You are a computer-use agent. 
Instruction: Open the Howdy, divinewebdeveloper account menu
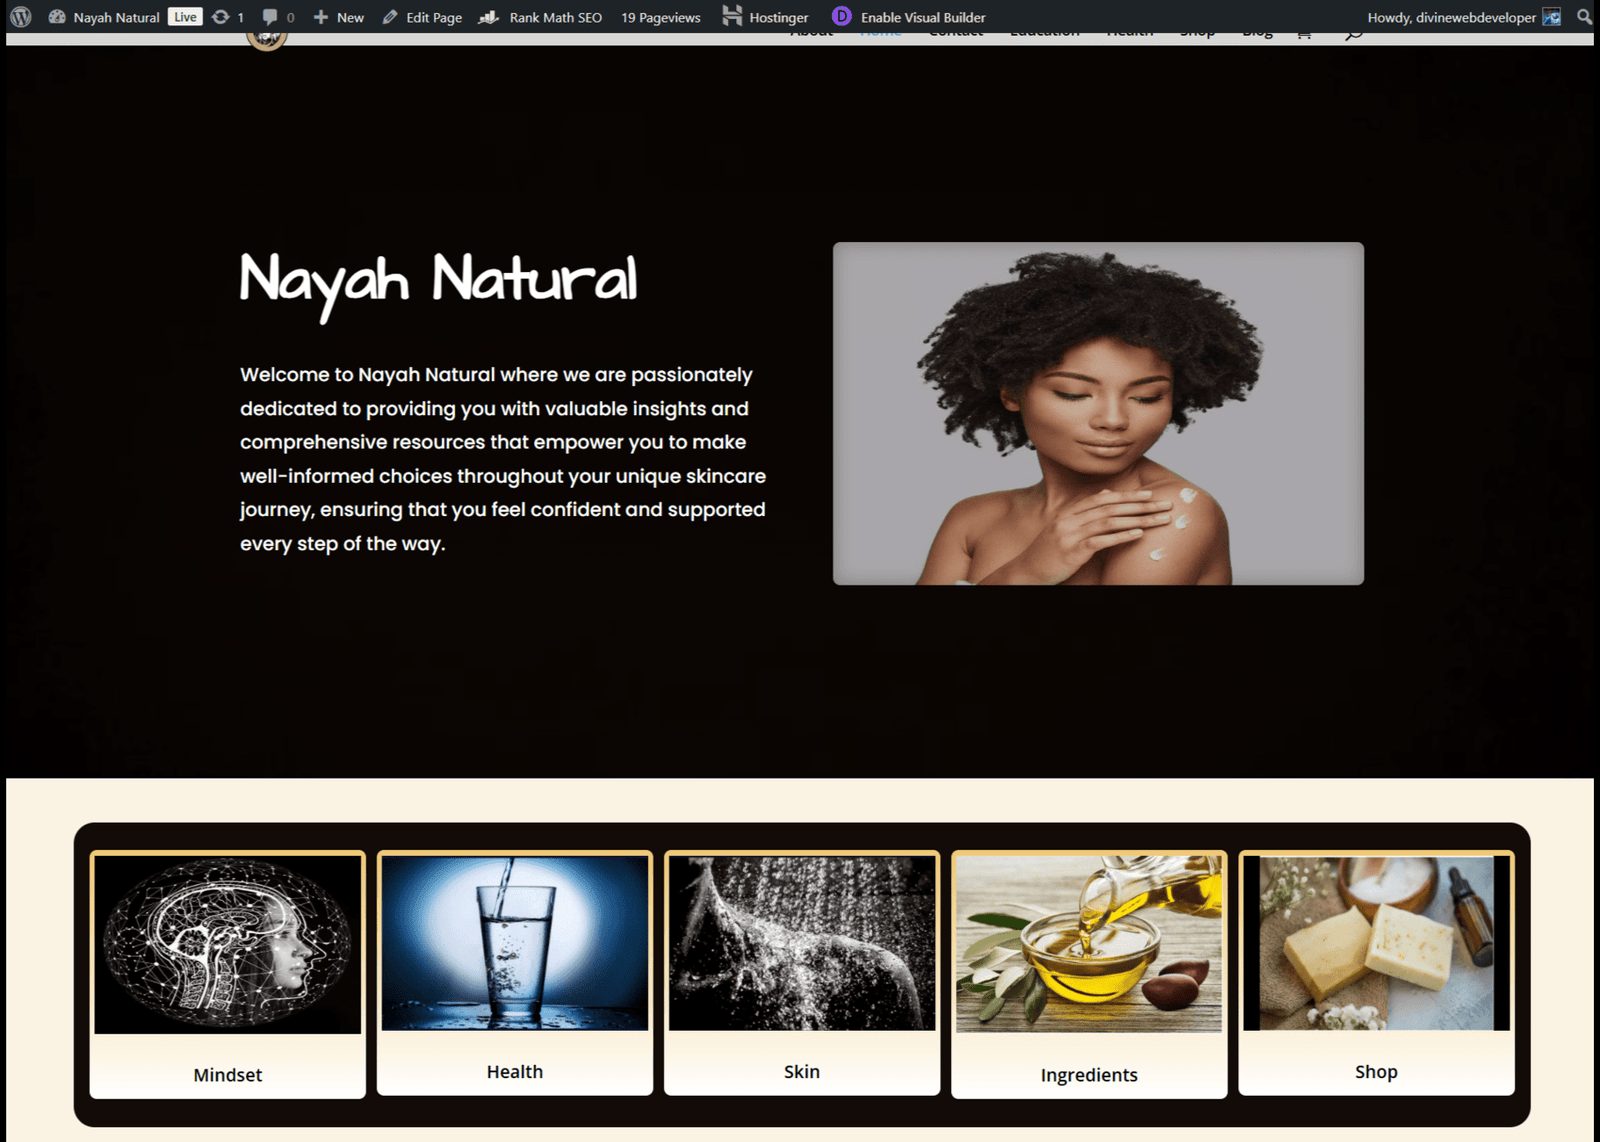[x=1464, y=17]
